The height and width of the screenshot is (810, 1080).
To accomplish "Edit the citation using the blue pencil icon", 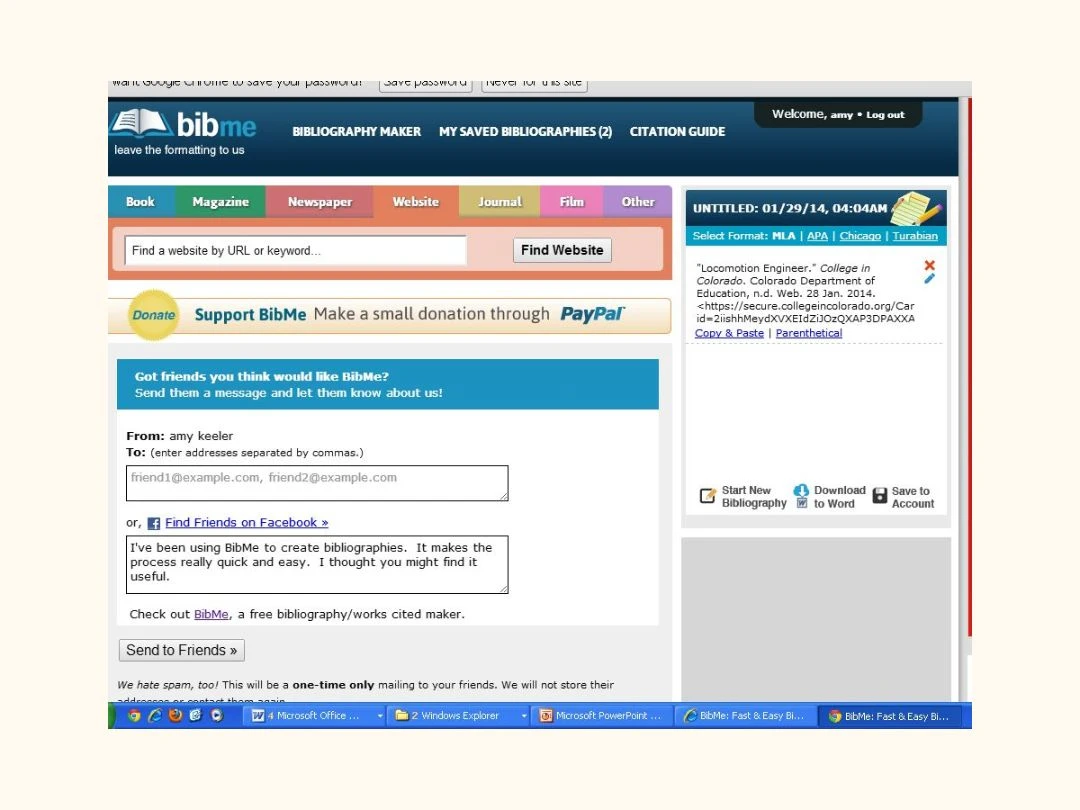I will pyautogui.click(x=929, y=279).
